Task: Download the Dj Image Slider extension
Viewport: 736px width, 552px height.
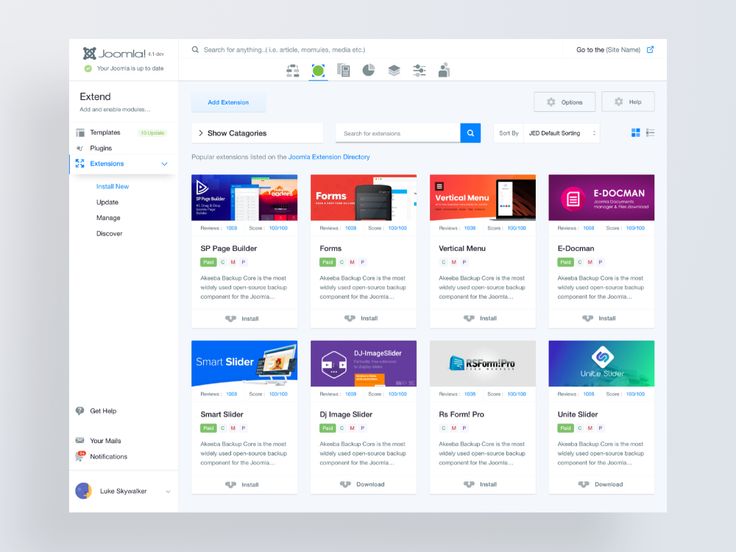Action: pos(362,484)
